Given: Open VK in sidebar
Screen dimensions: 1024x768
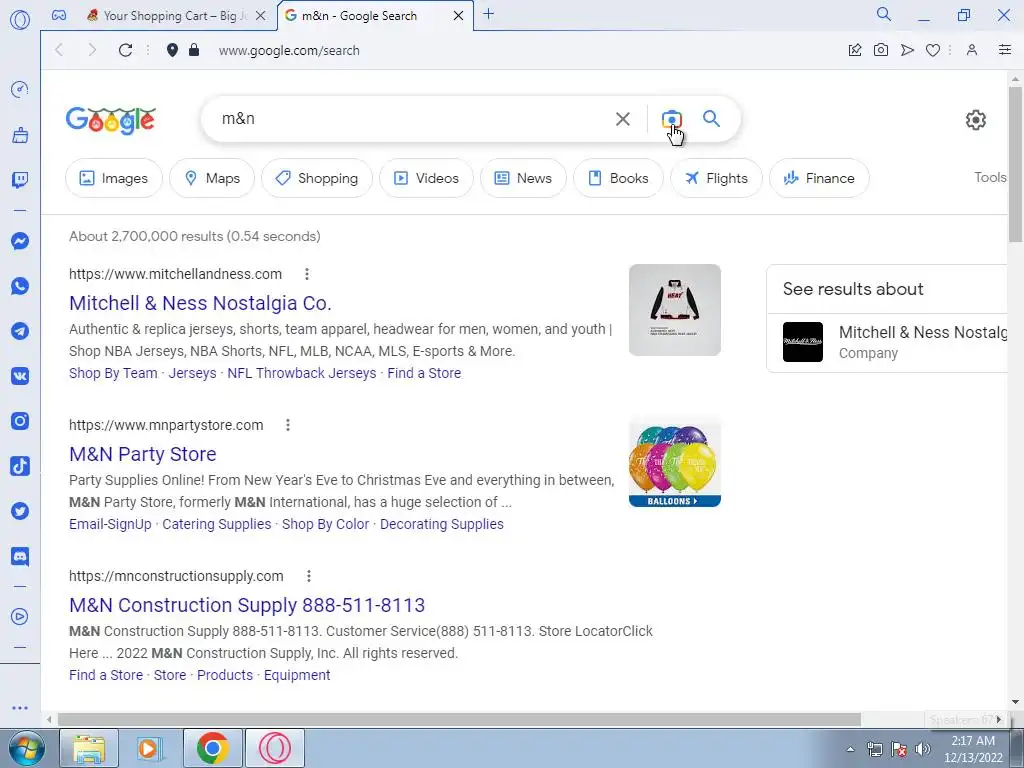Looking at the screenshot, I should (x=20, y=376).
